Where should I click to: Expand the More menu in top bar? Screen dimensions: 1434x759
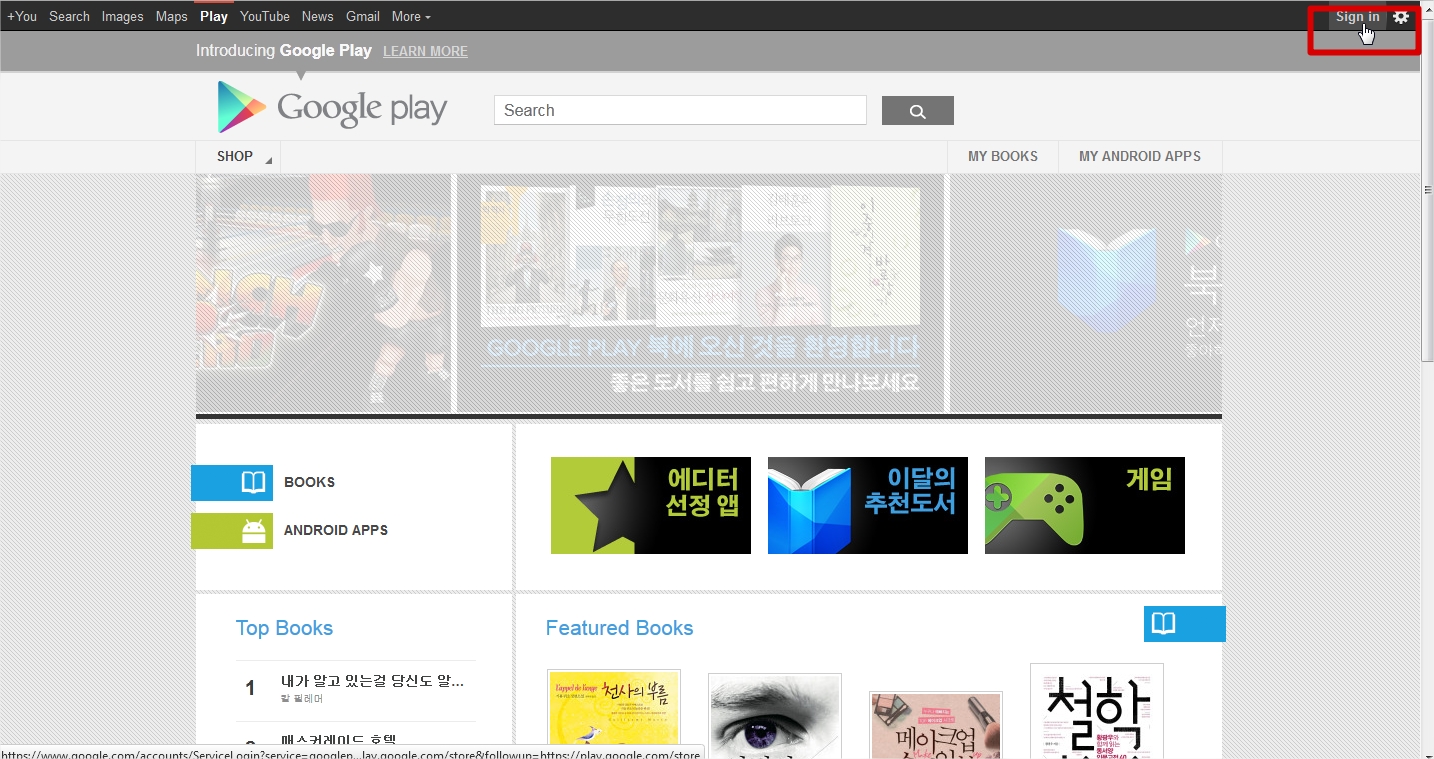[x=411, y=17]
